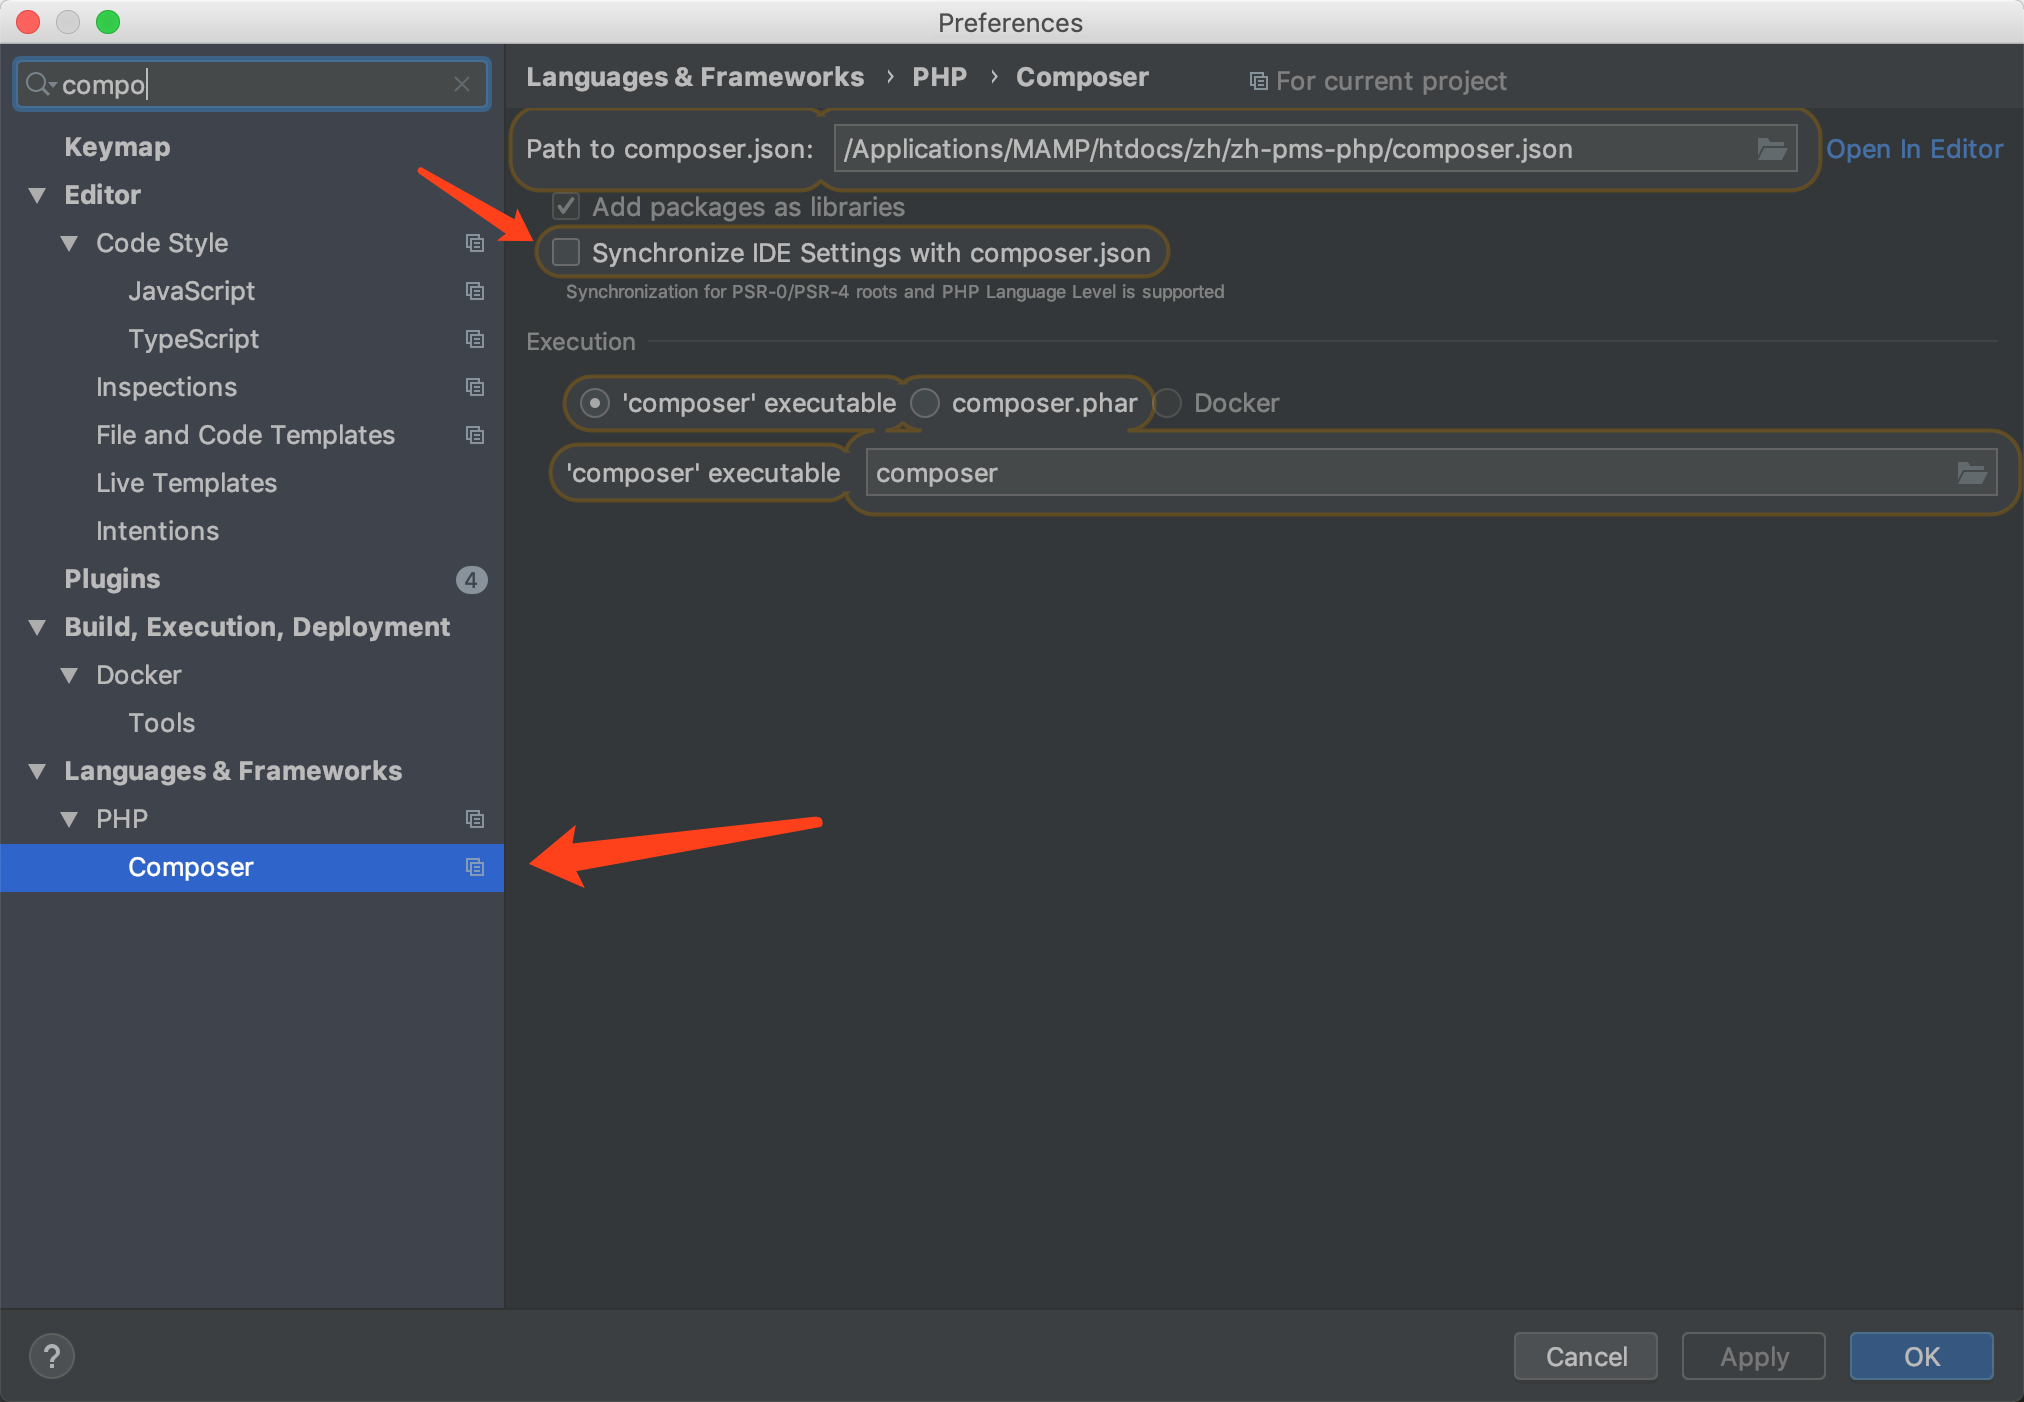Viewport: 2024px width, 1402px height.
Task: Click the search magnifier icon in search box
Action: click(x=38, y=84)
